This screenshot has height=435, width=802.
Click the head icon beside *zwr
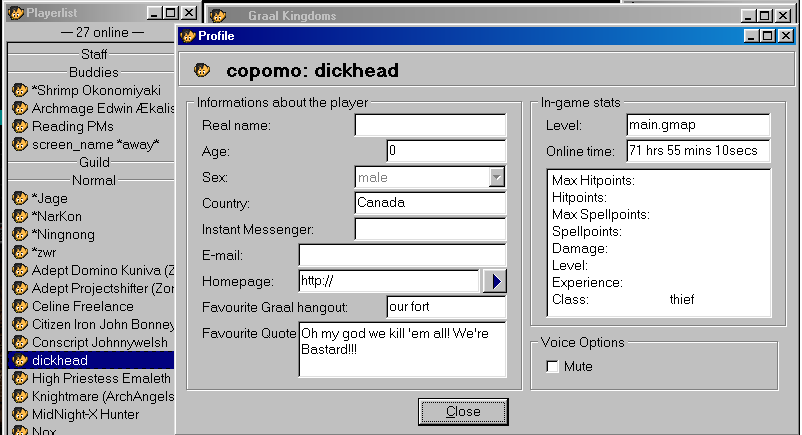(x=19, y=252)
